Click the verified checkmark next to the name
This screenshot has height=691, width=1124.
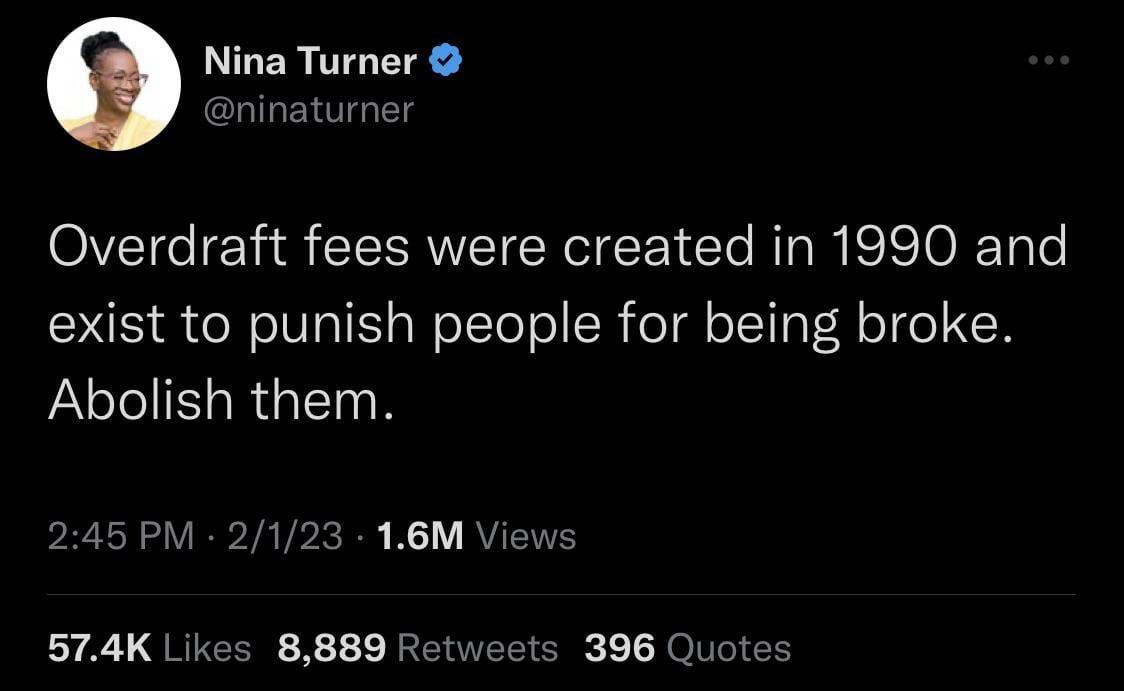pyautogui.click(x=446, y=60)
